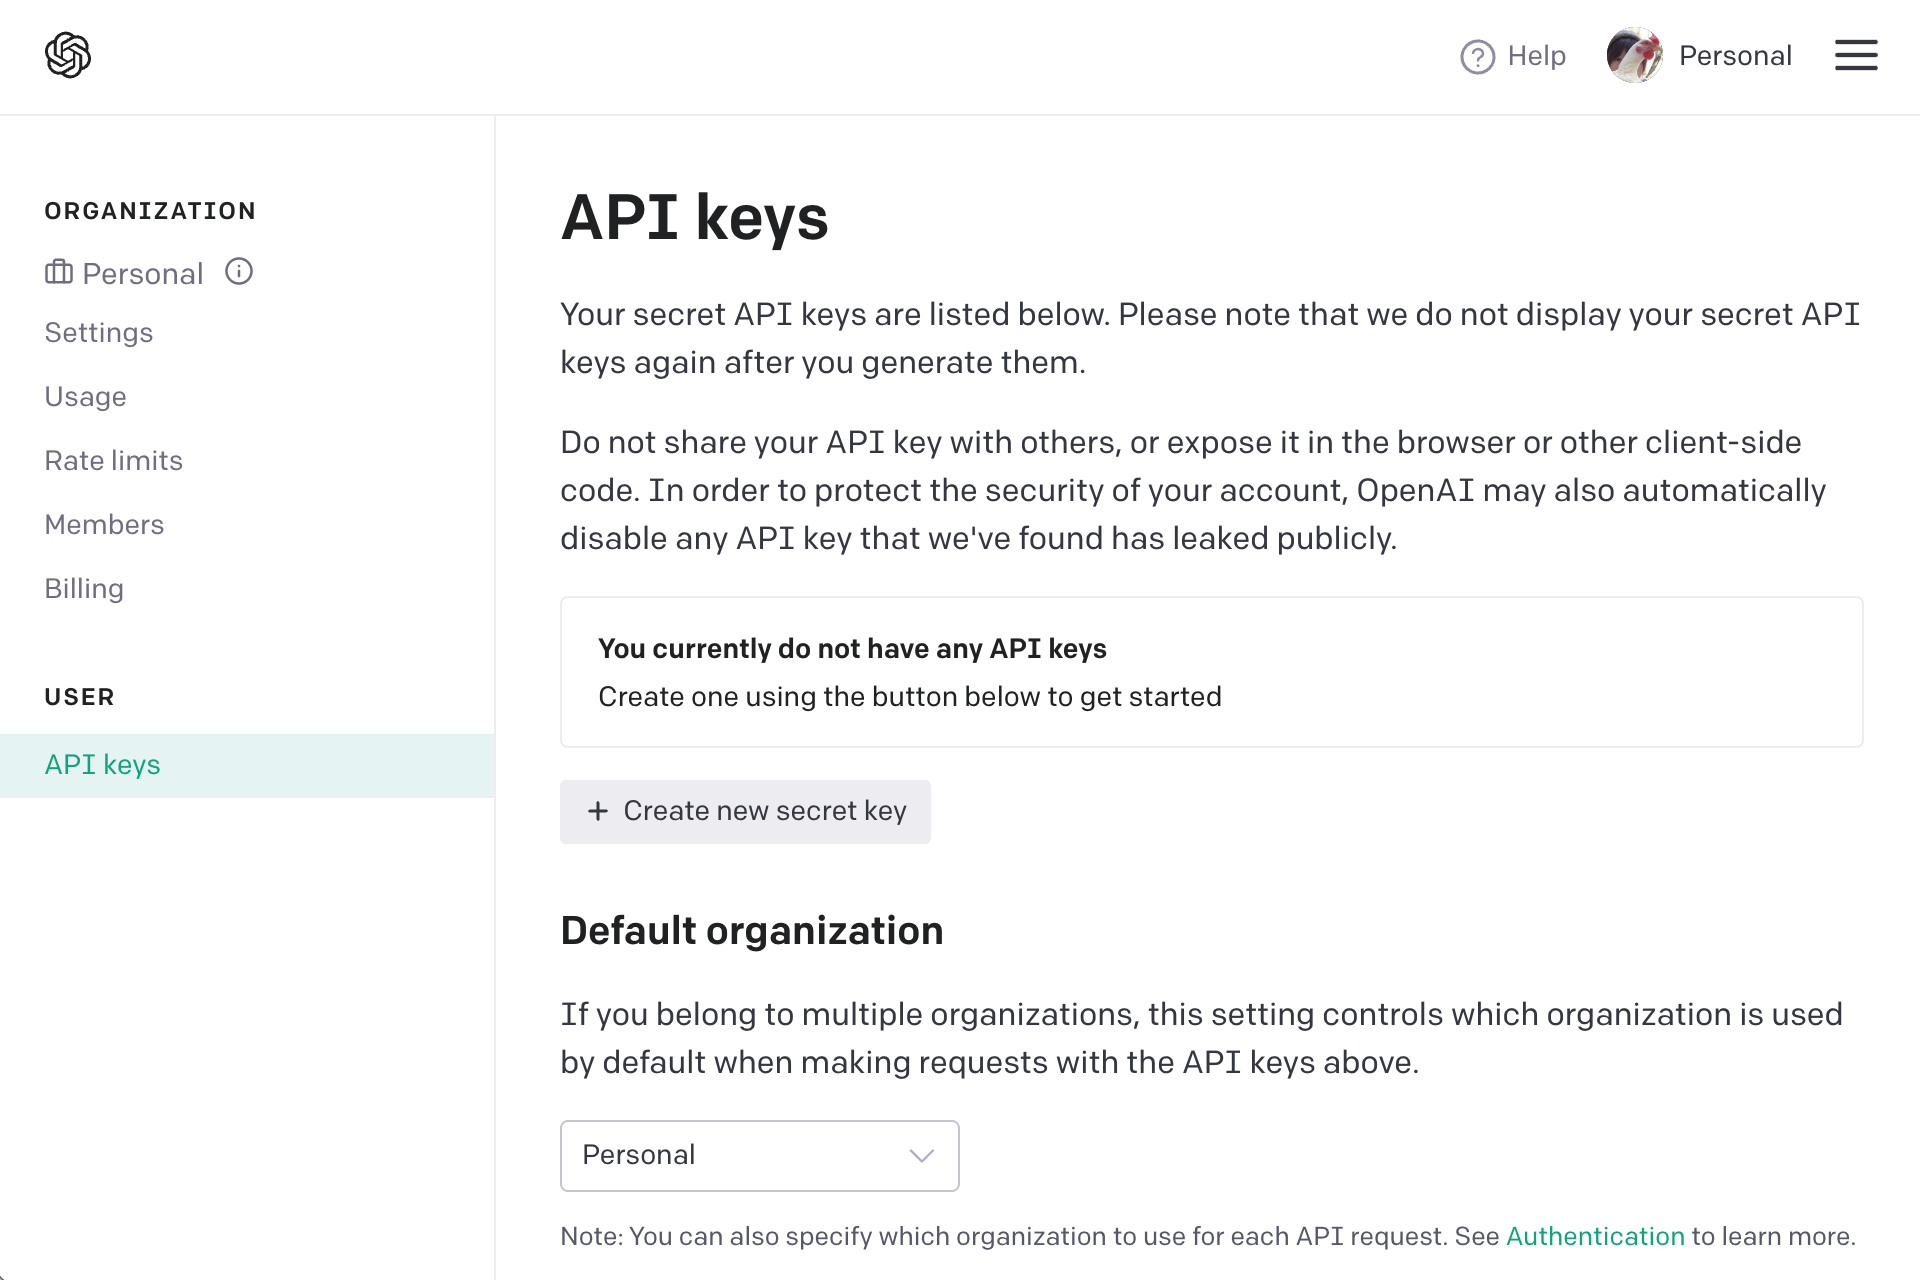Click the Help label in the header

[x=1536, y=57]
